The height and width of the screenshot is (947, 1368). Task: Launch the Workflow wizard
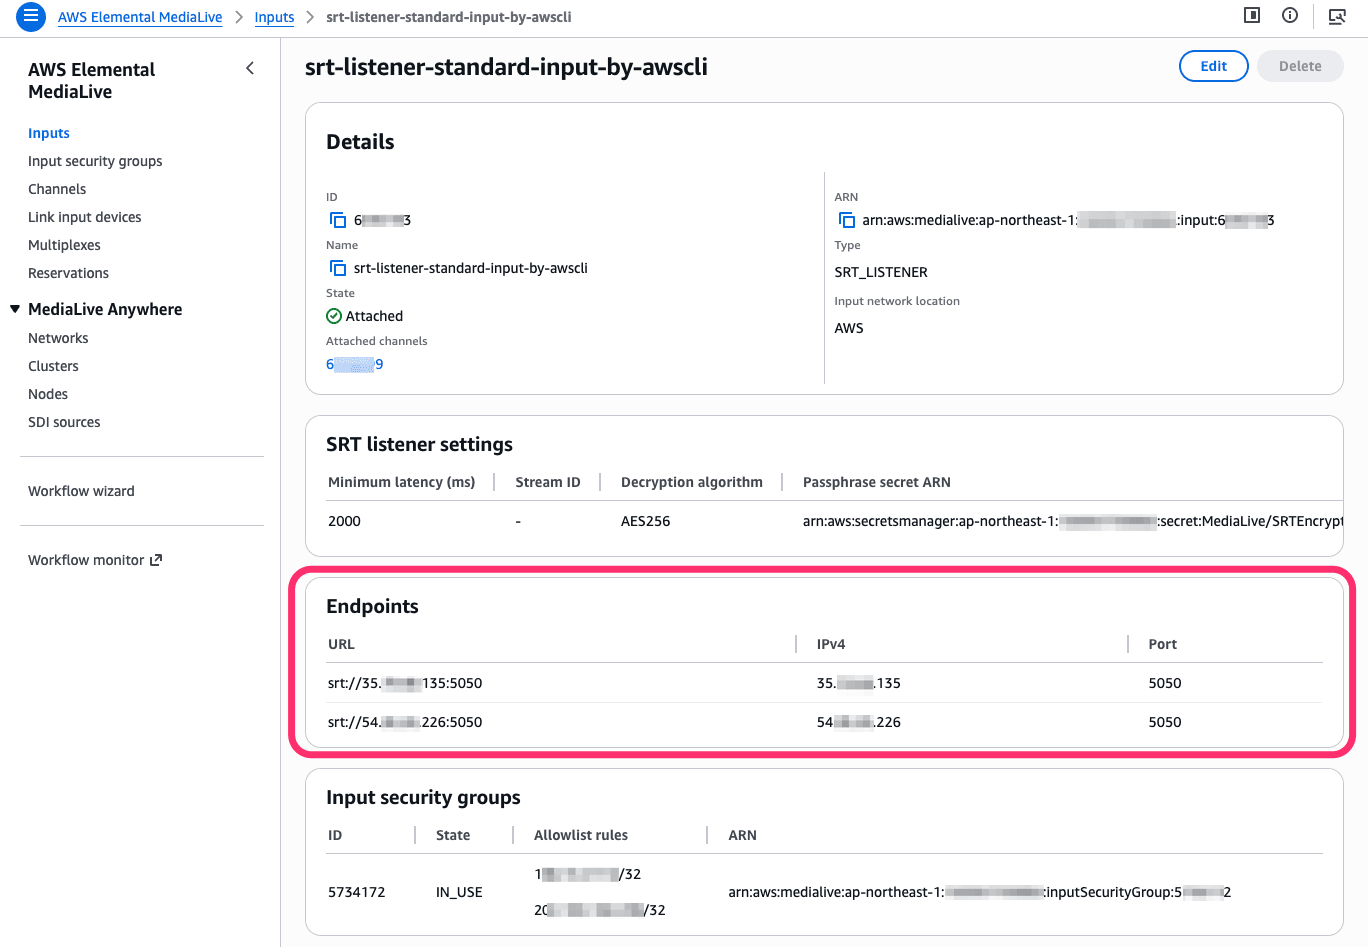[x=81, y=491]
